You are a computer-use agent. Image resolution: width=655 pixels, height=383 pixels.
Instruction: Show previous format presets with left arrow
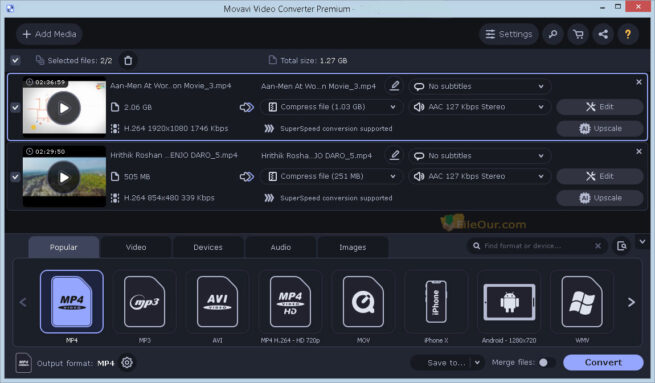pos(23,302)
